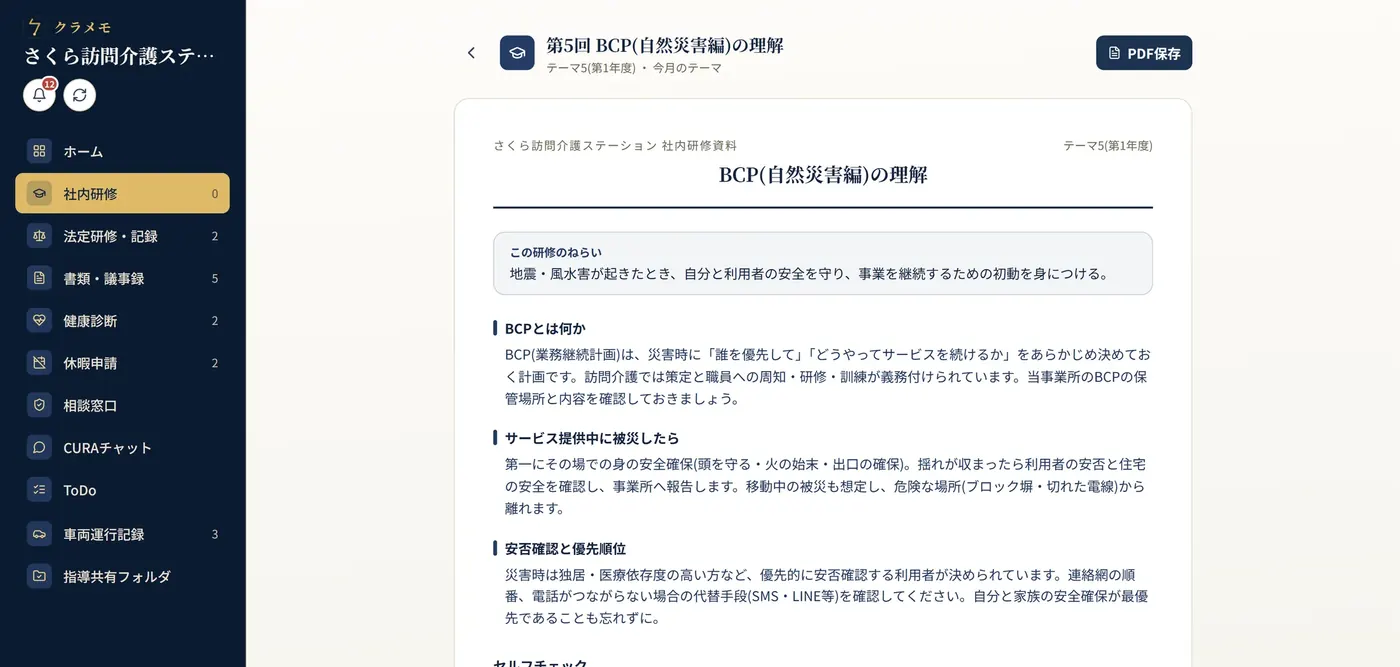Click the この研修のねらい heading

pyautogui.click(x=556, y=252)
